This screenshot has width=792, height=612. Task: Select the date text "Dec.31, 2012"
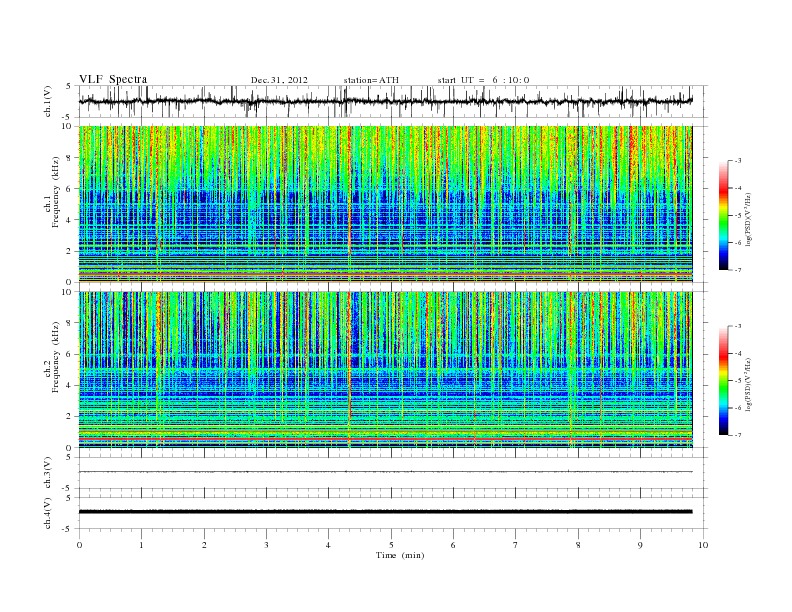pyautogui.click(x=279, y=80)
